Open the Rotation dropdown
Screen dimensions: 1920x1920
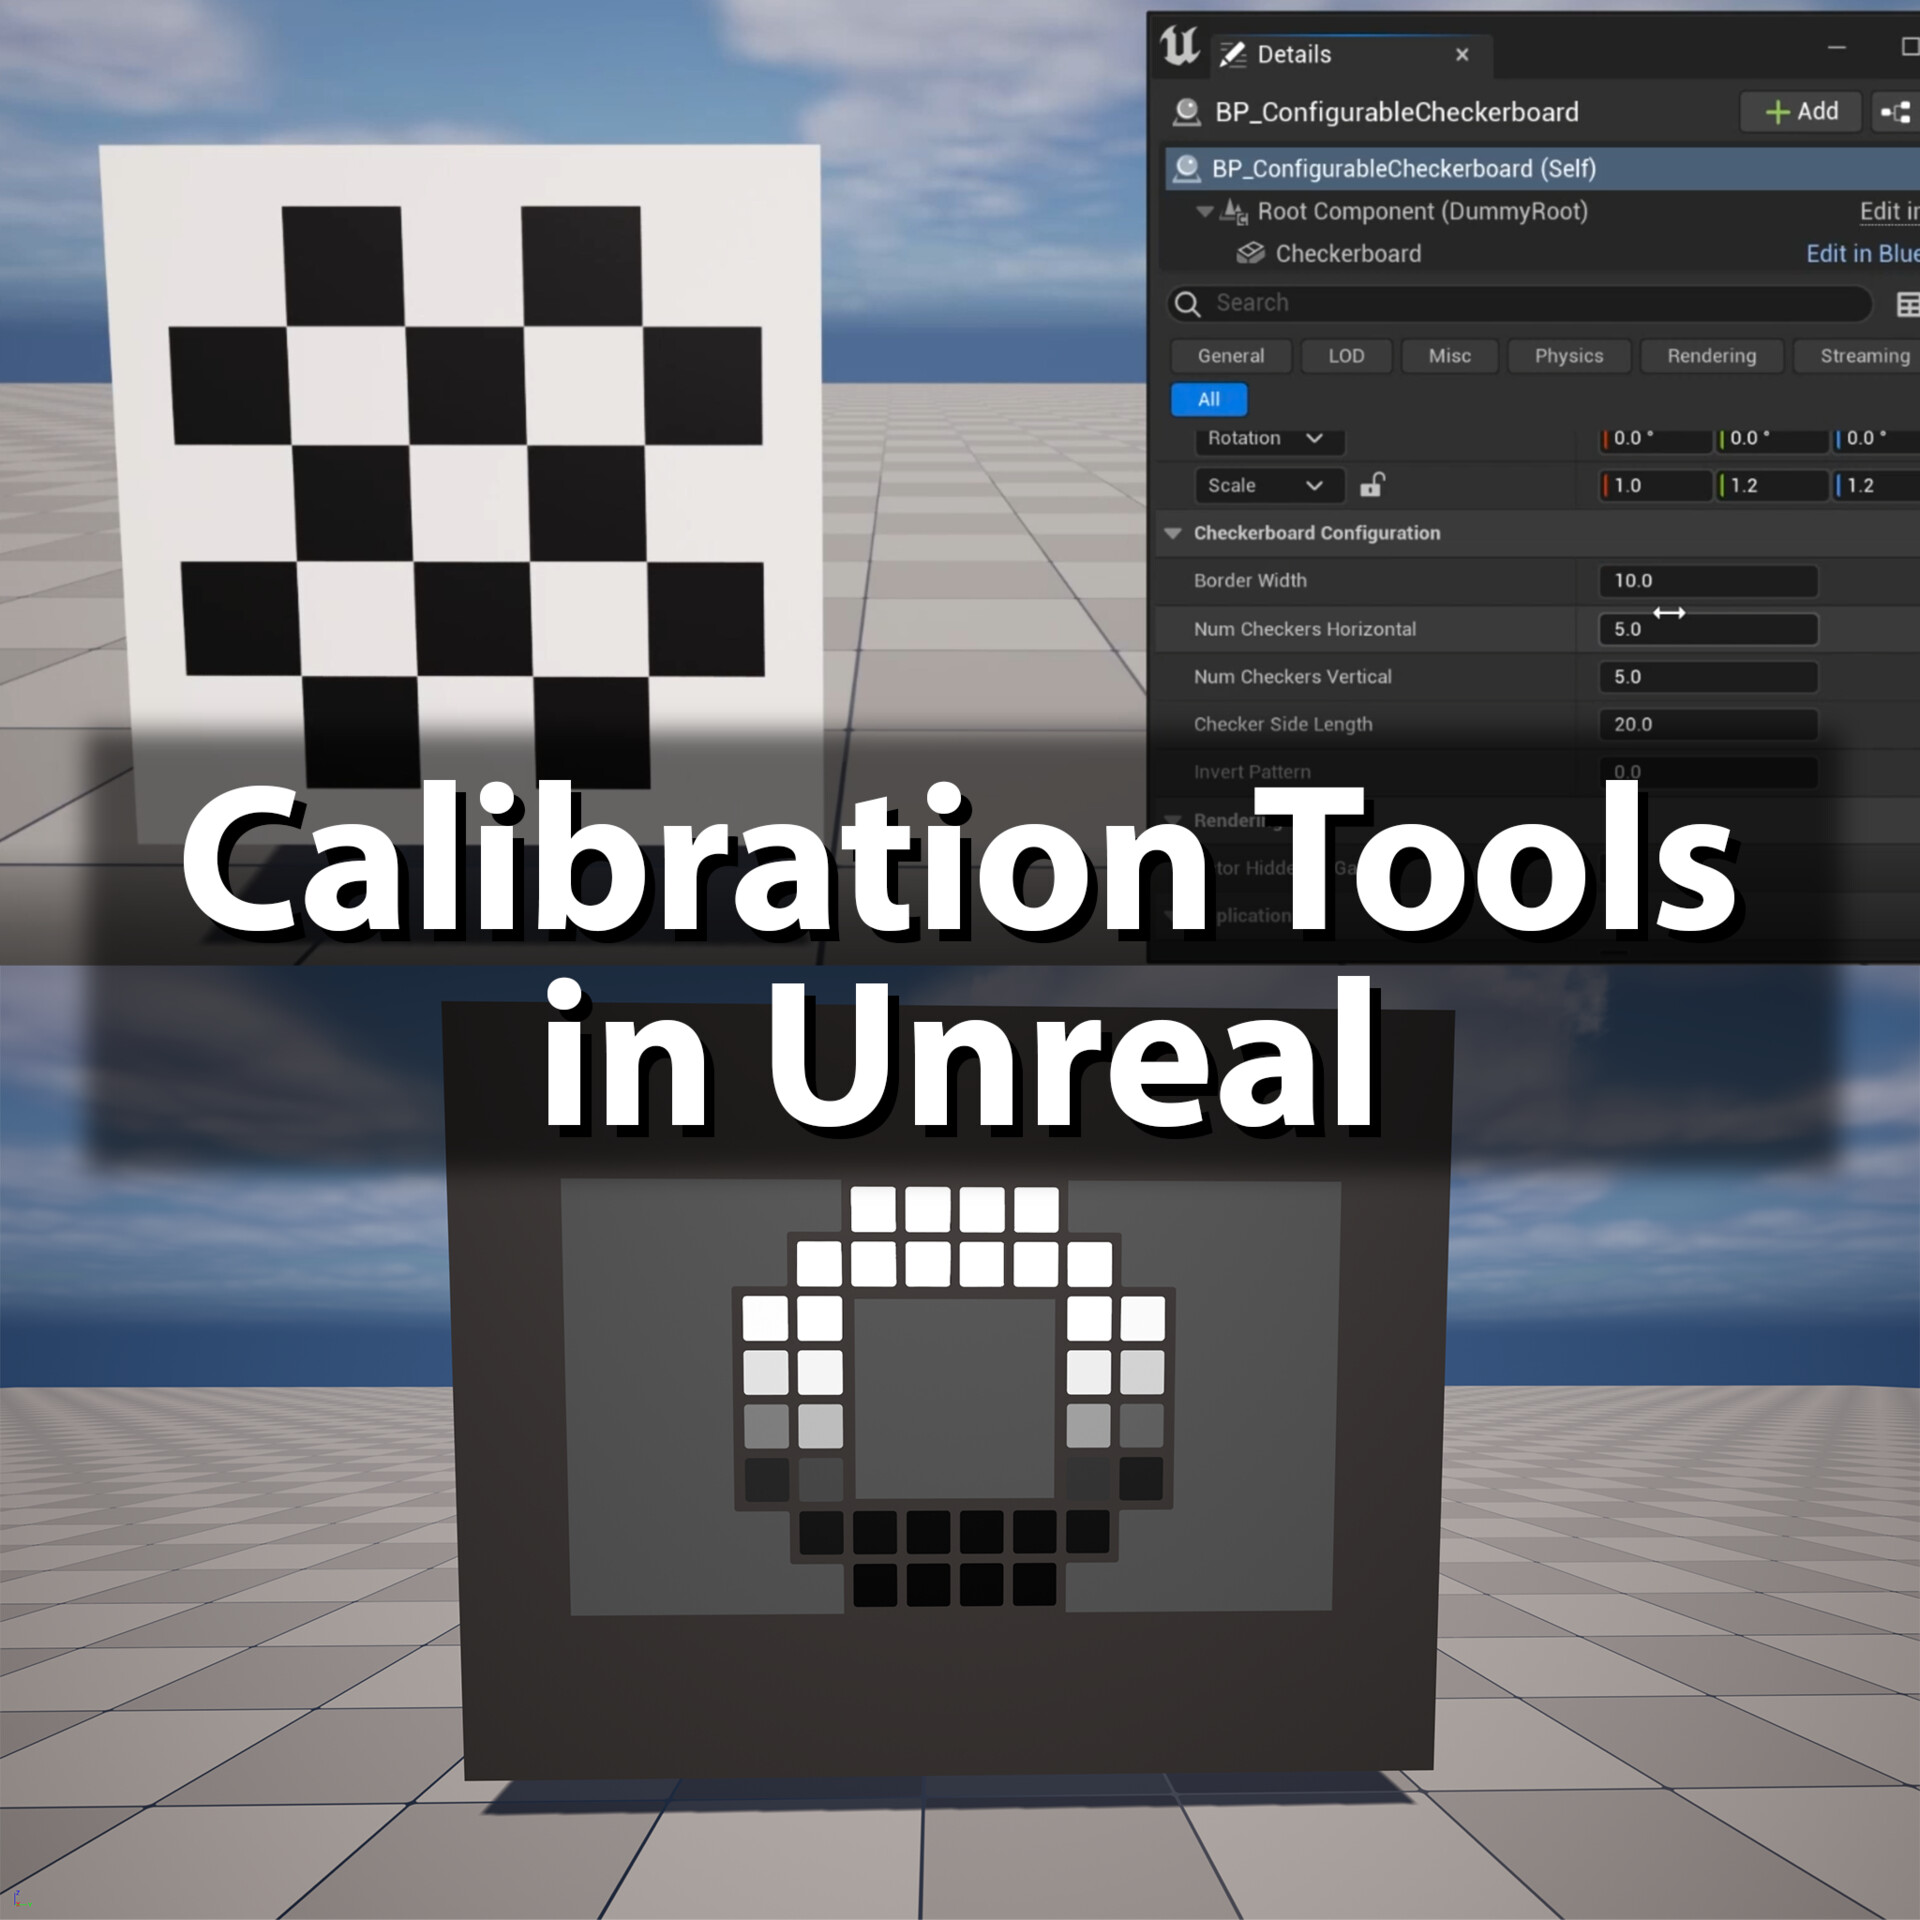(x=1313, y=439)
